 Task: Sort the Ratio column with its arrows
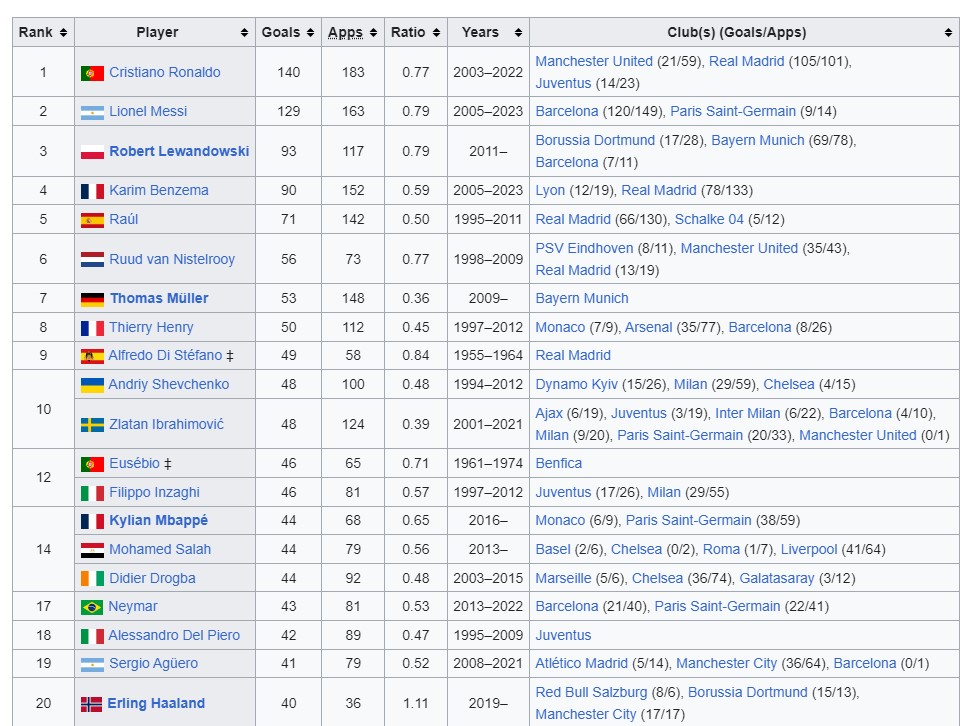437,33
